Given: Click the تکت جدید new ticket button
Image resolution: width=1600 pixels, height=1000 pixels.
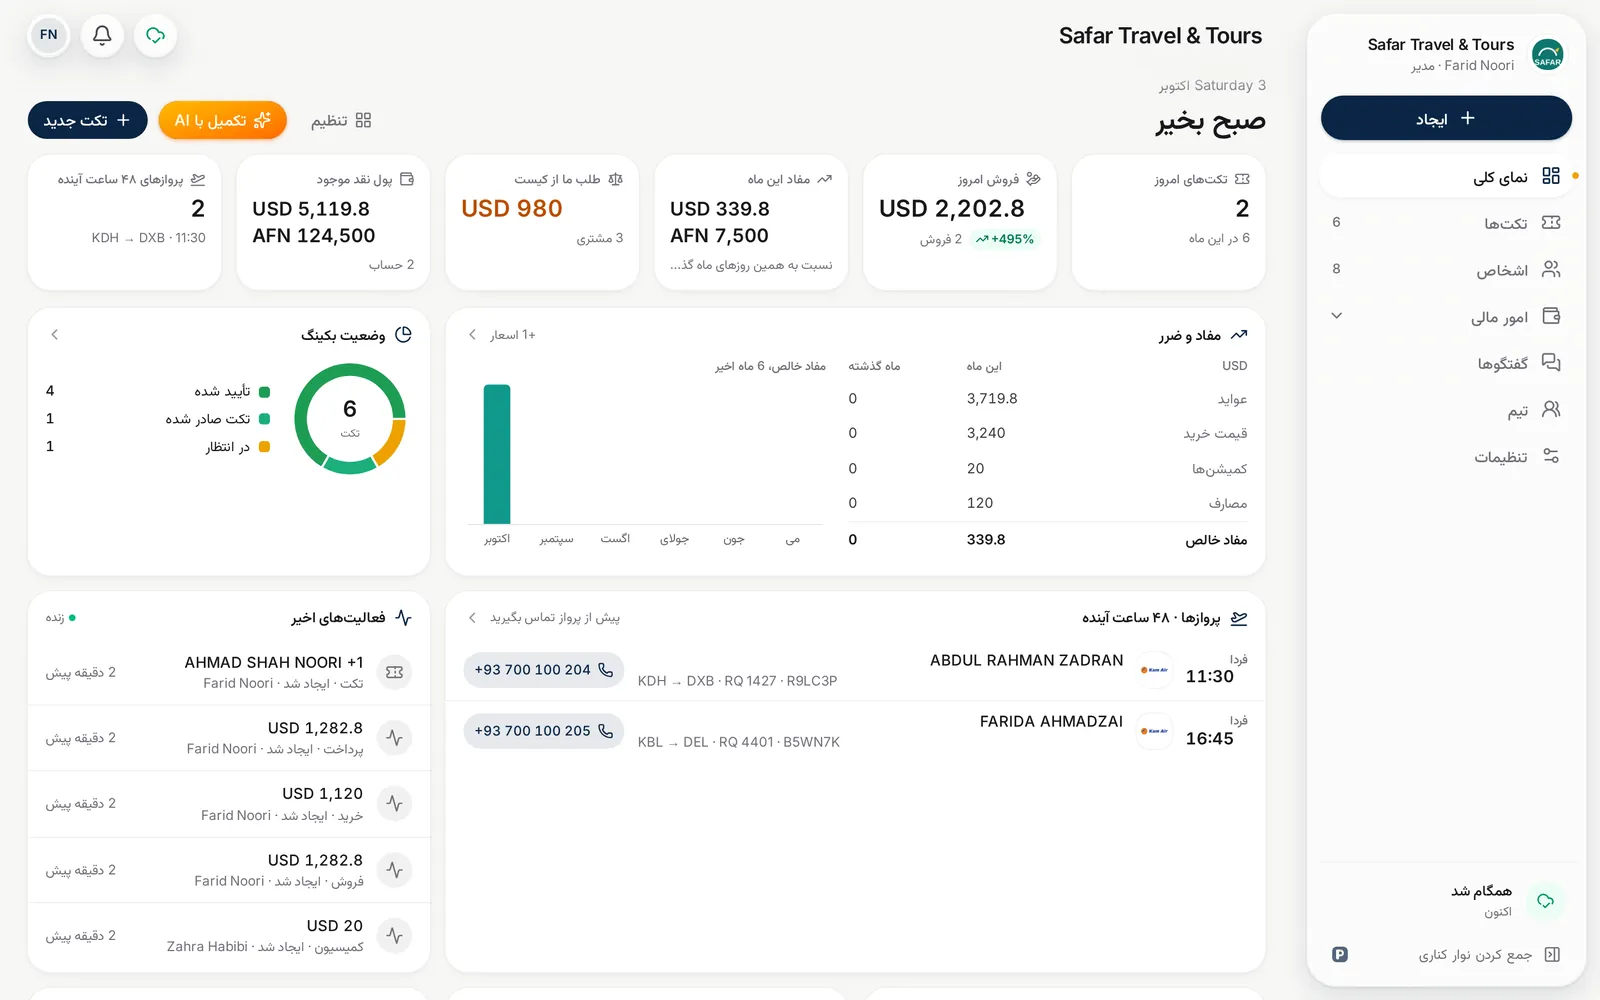Looking at the screenshot, I should click(87, 120).
